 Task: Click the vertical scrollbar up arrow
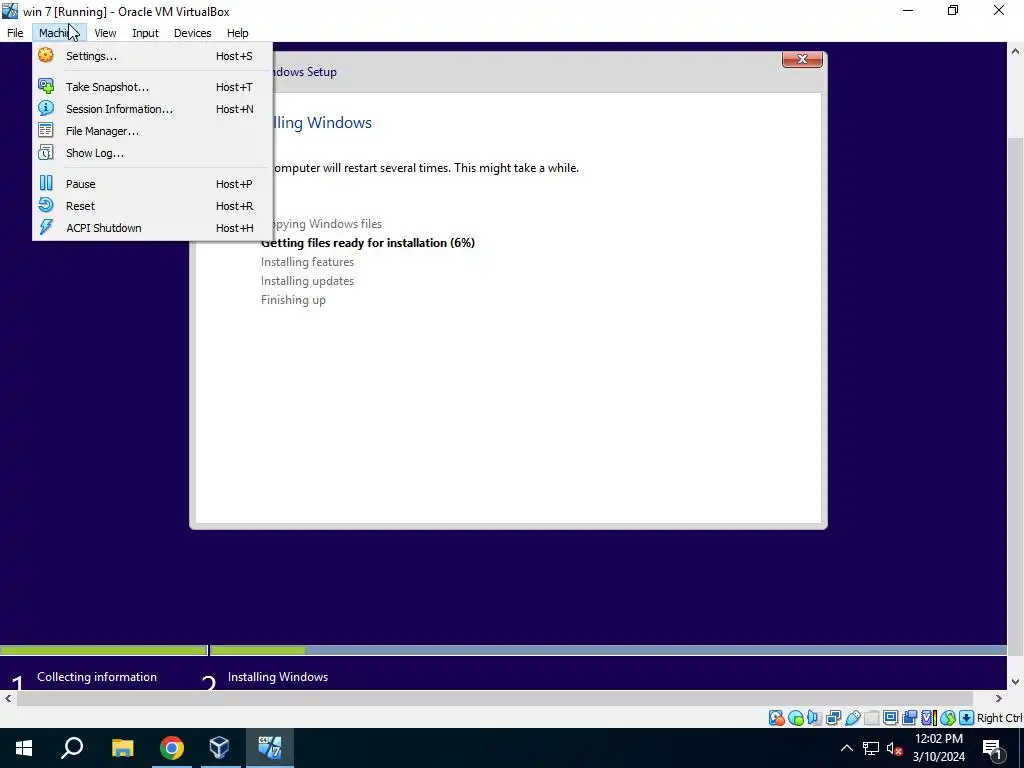point(1016,51)
